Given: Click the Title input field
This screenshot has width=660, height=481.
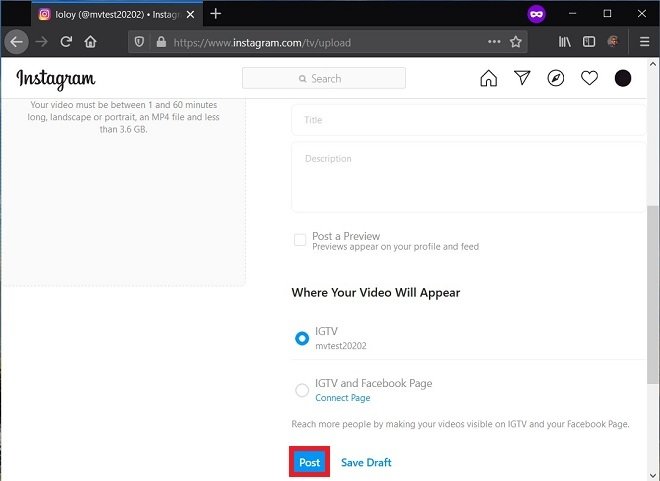Looking at the screenshot, I should tap(468, 120).
